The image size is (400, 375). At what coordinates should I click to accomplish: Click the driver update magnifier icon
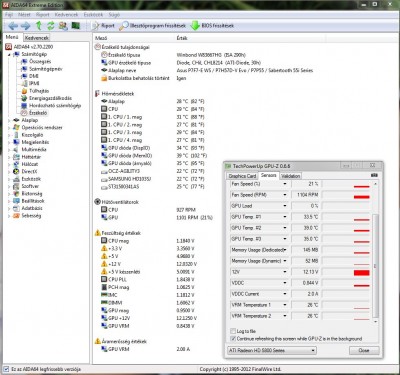[x=124, y=26]
